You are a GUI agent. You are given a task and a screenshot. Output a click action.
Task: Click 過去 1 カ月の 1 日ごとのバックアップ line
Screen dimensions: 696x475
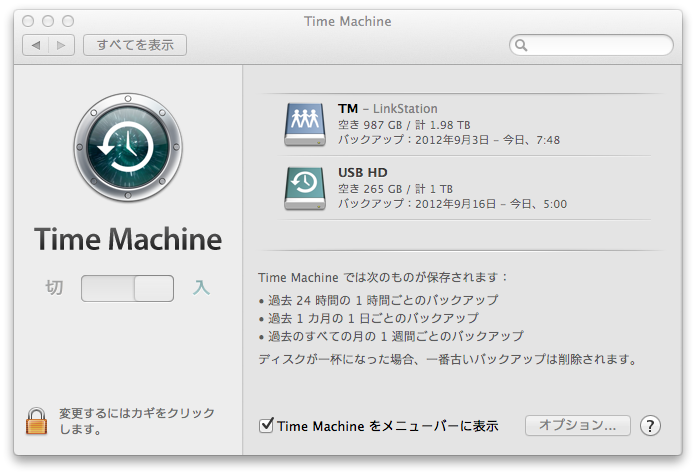[368, 318]
